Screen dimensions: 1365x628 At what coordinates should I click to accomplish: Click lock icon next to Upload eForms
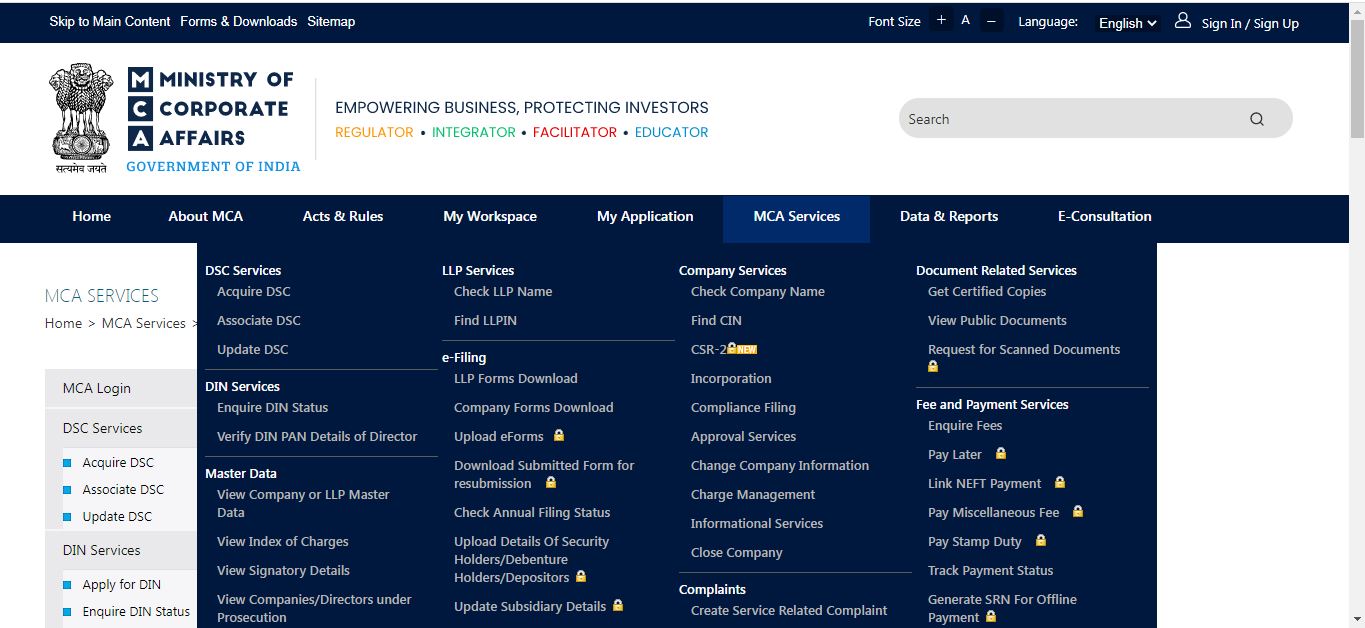[x=559, y=436]
